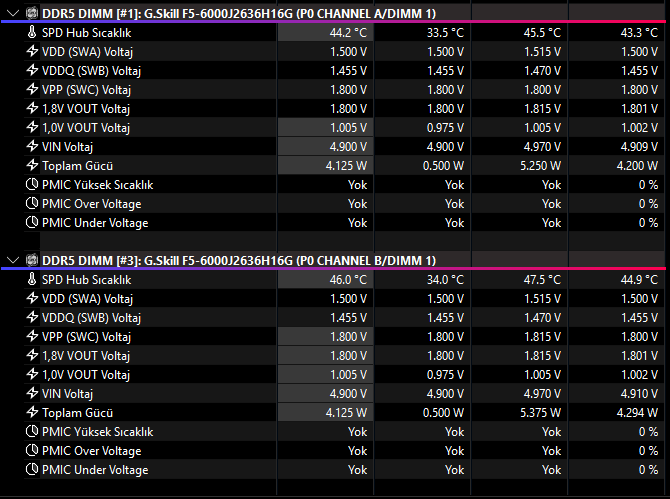Collapse the DDR5 DIMM [#1] sensor group

[x=13, y=13]
